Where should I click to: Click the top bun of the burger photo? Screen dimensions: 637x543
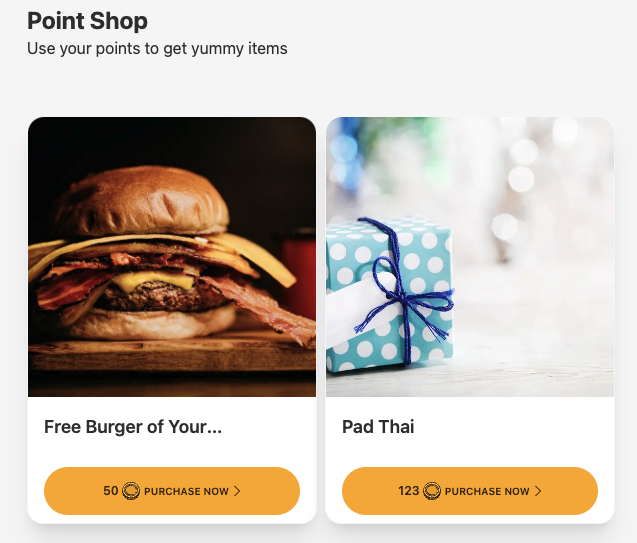(x=142, y=201)
